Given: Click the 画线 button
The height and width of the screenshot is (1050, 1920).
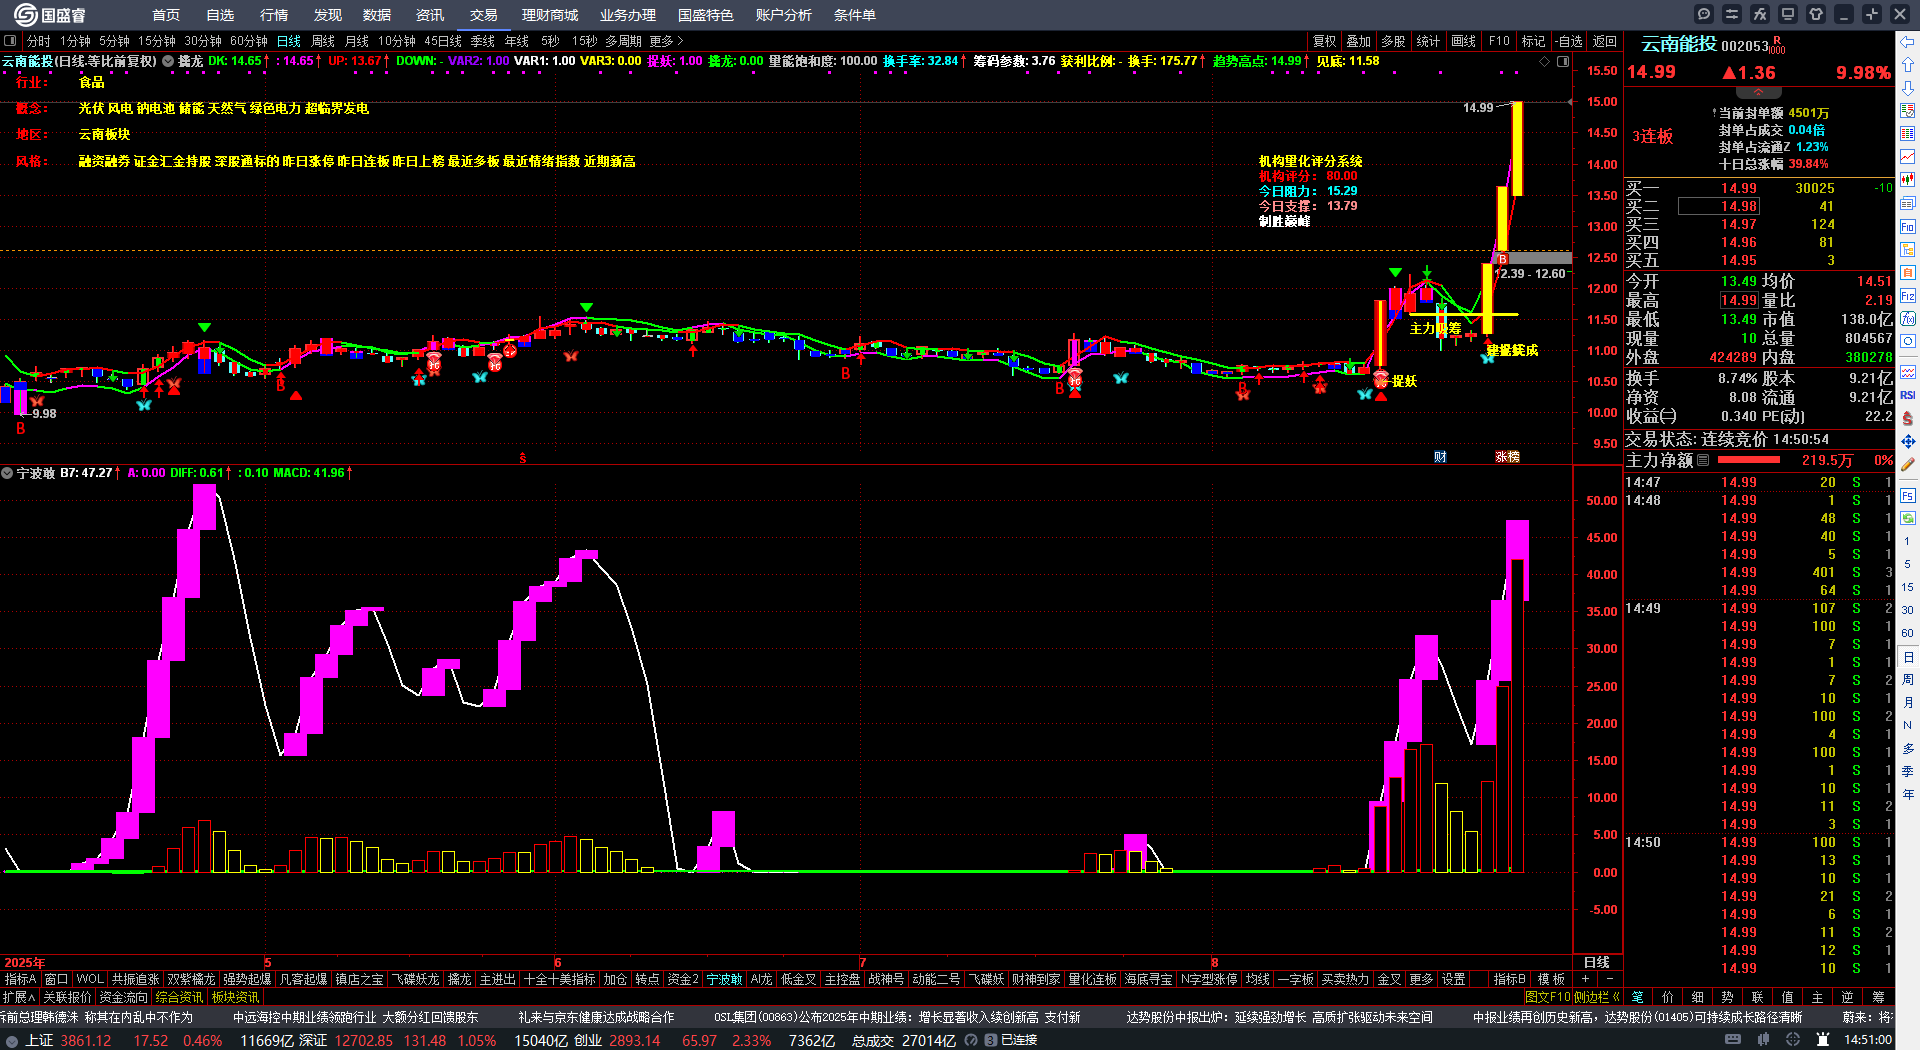Looking at the screenshot, I should coord(1464,41).
